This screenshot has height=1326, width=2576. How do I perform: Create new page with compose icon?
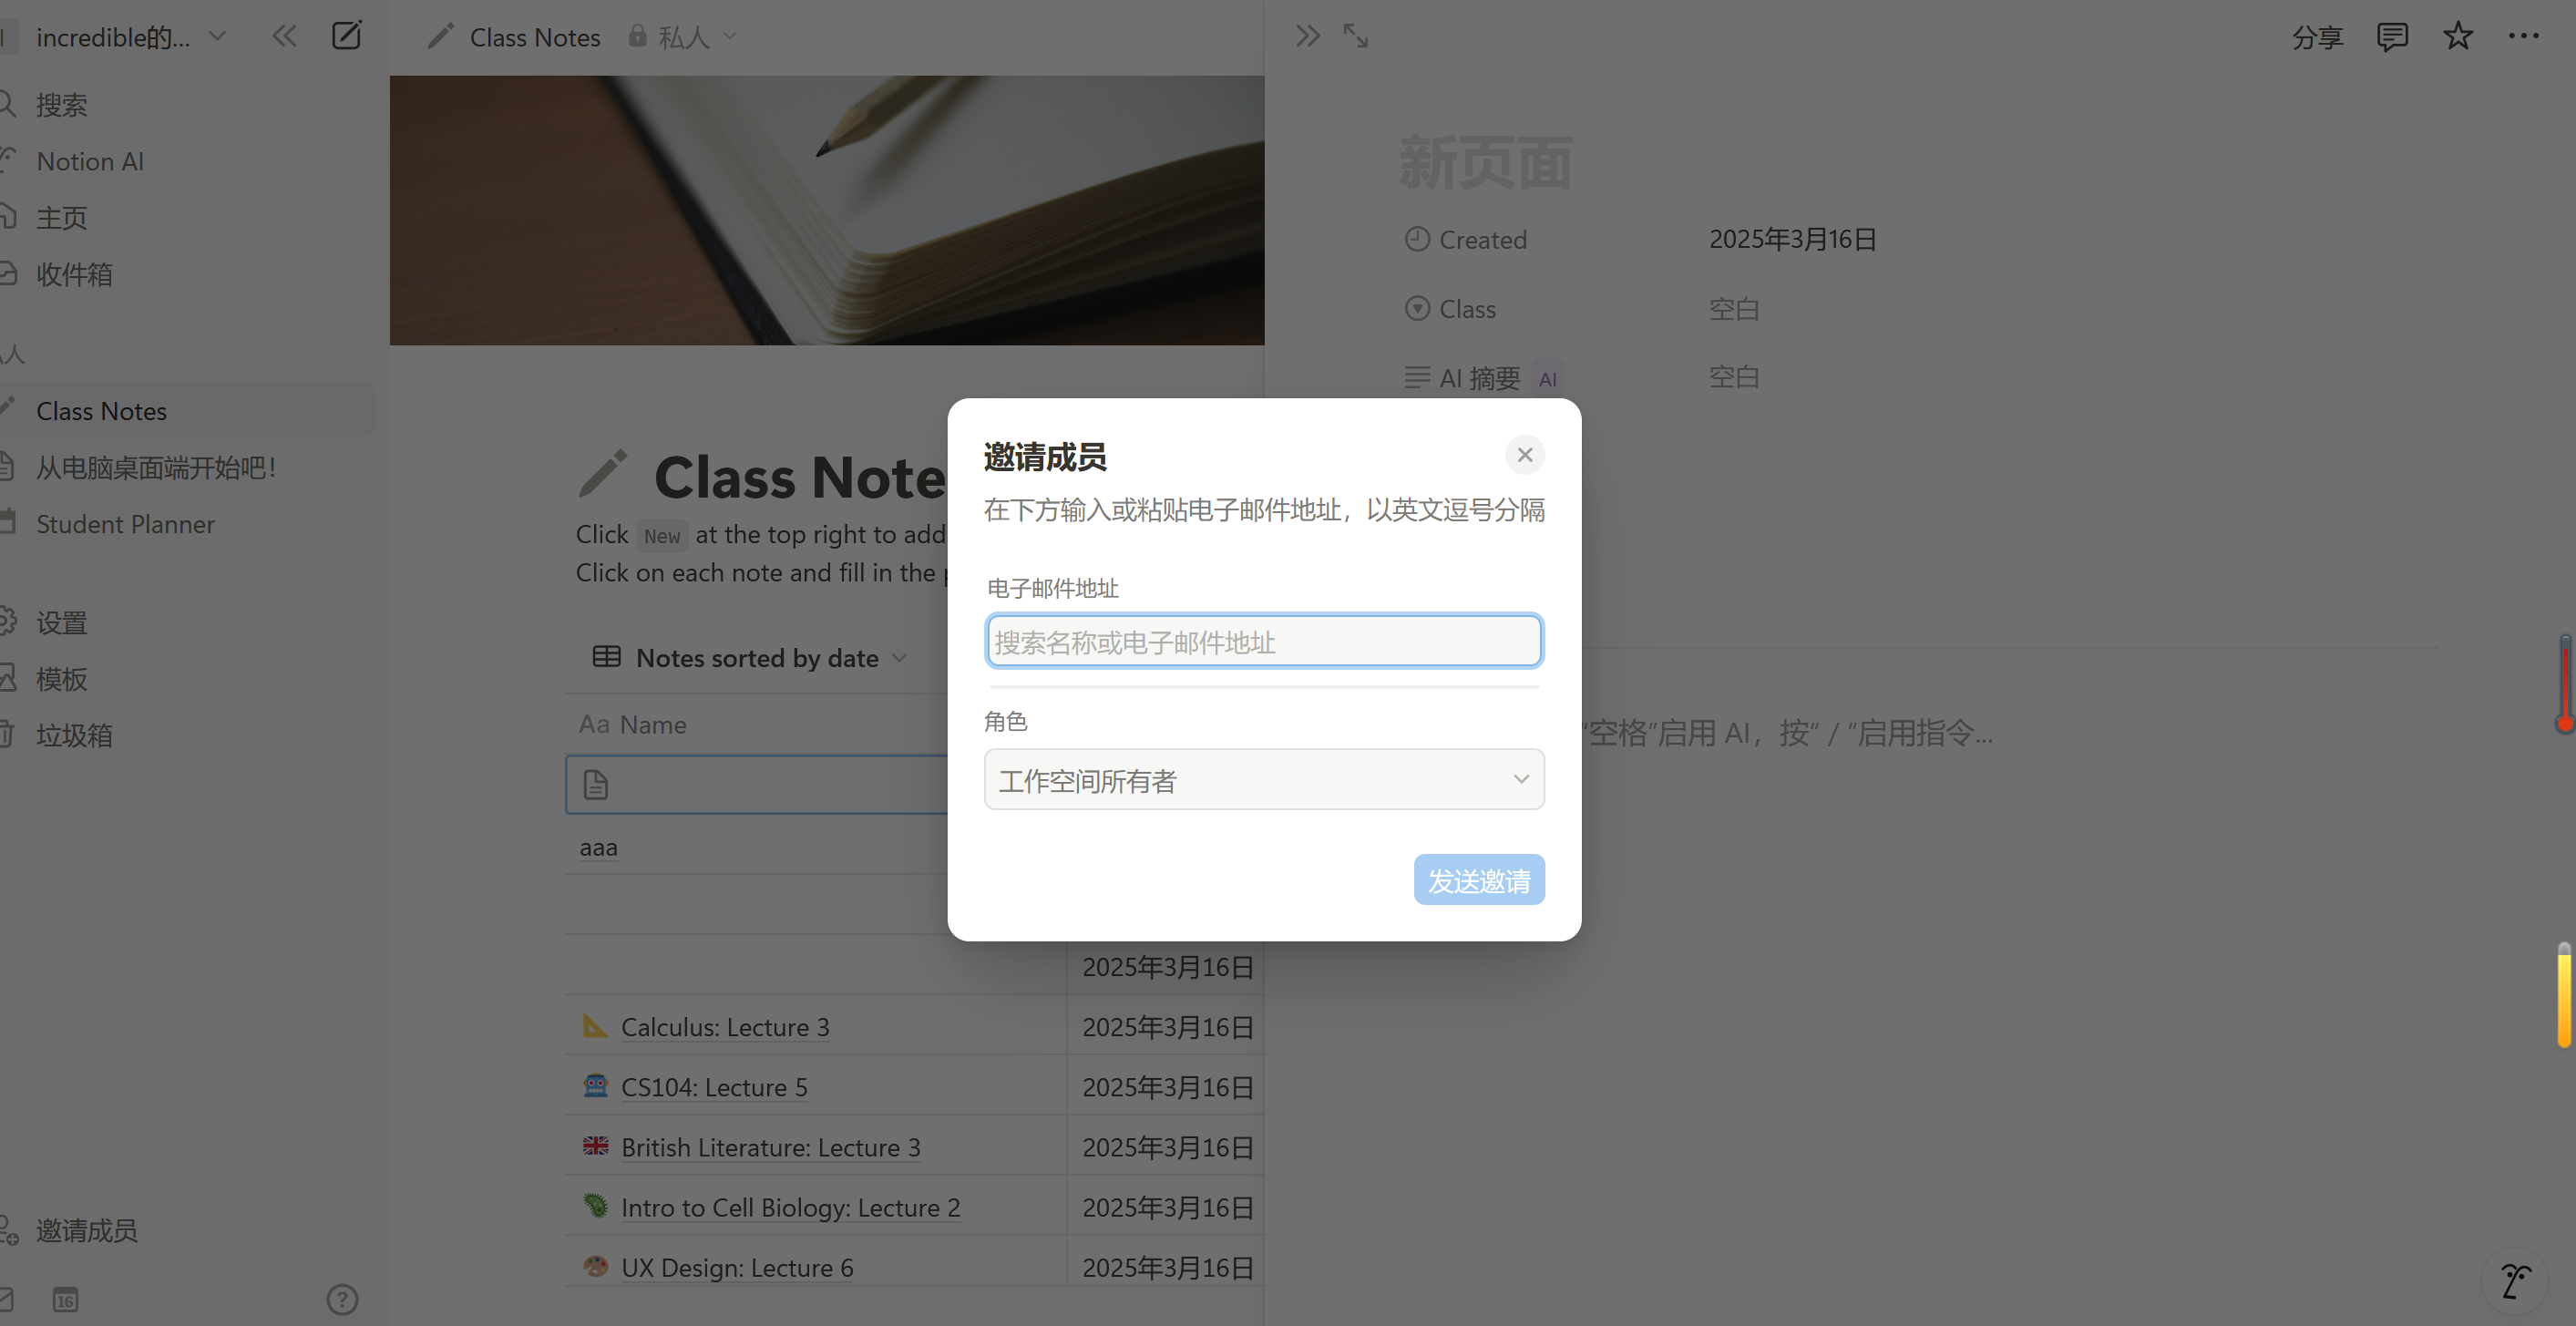coord(346,36)
